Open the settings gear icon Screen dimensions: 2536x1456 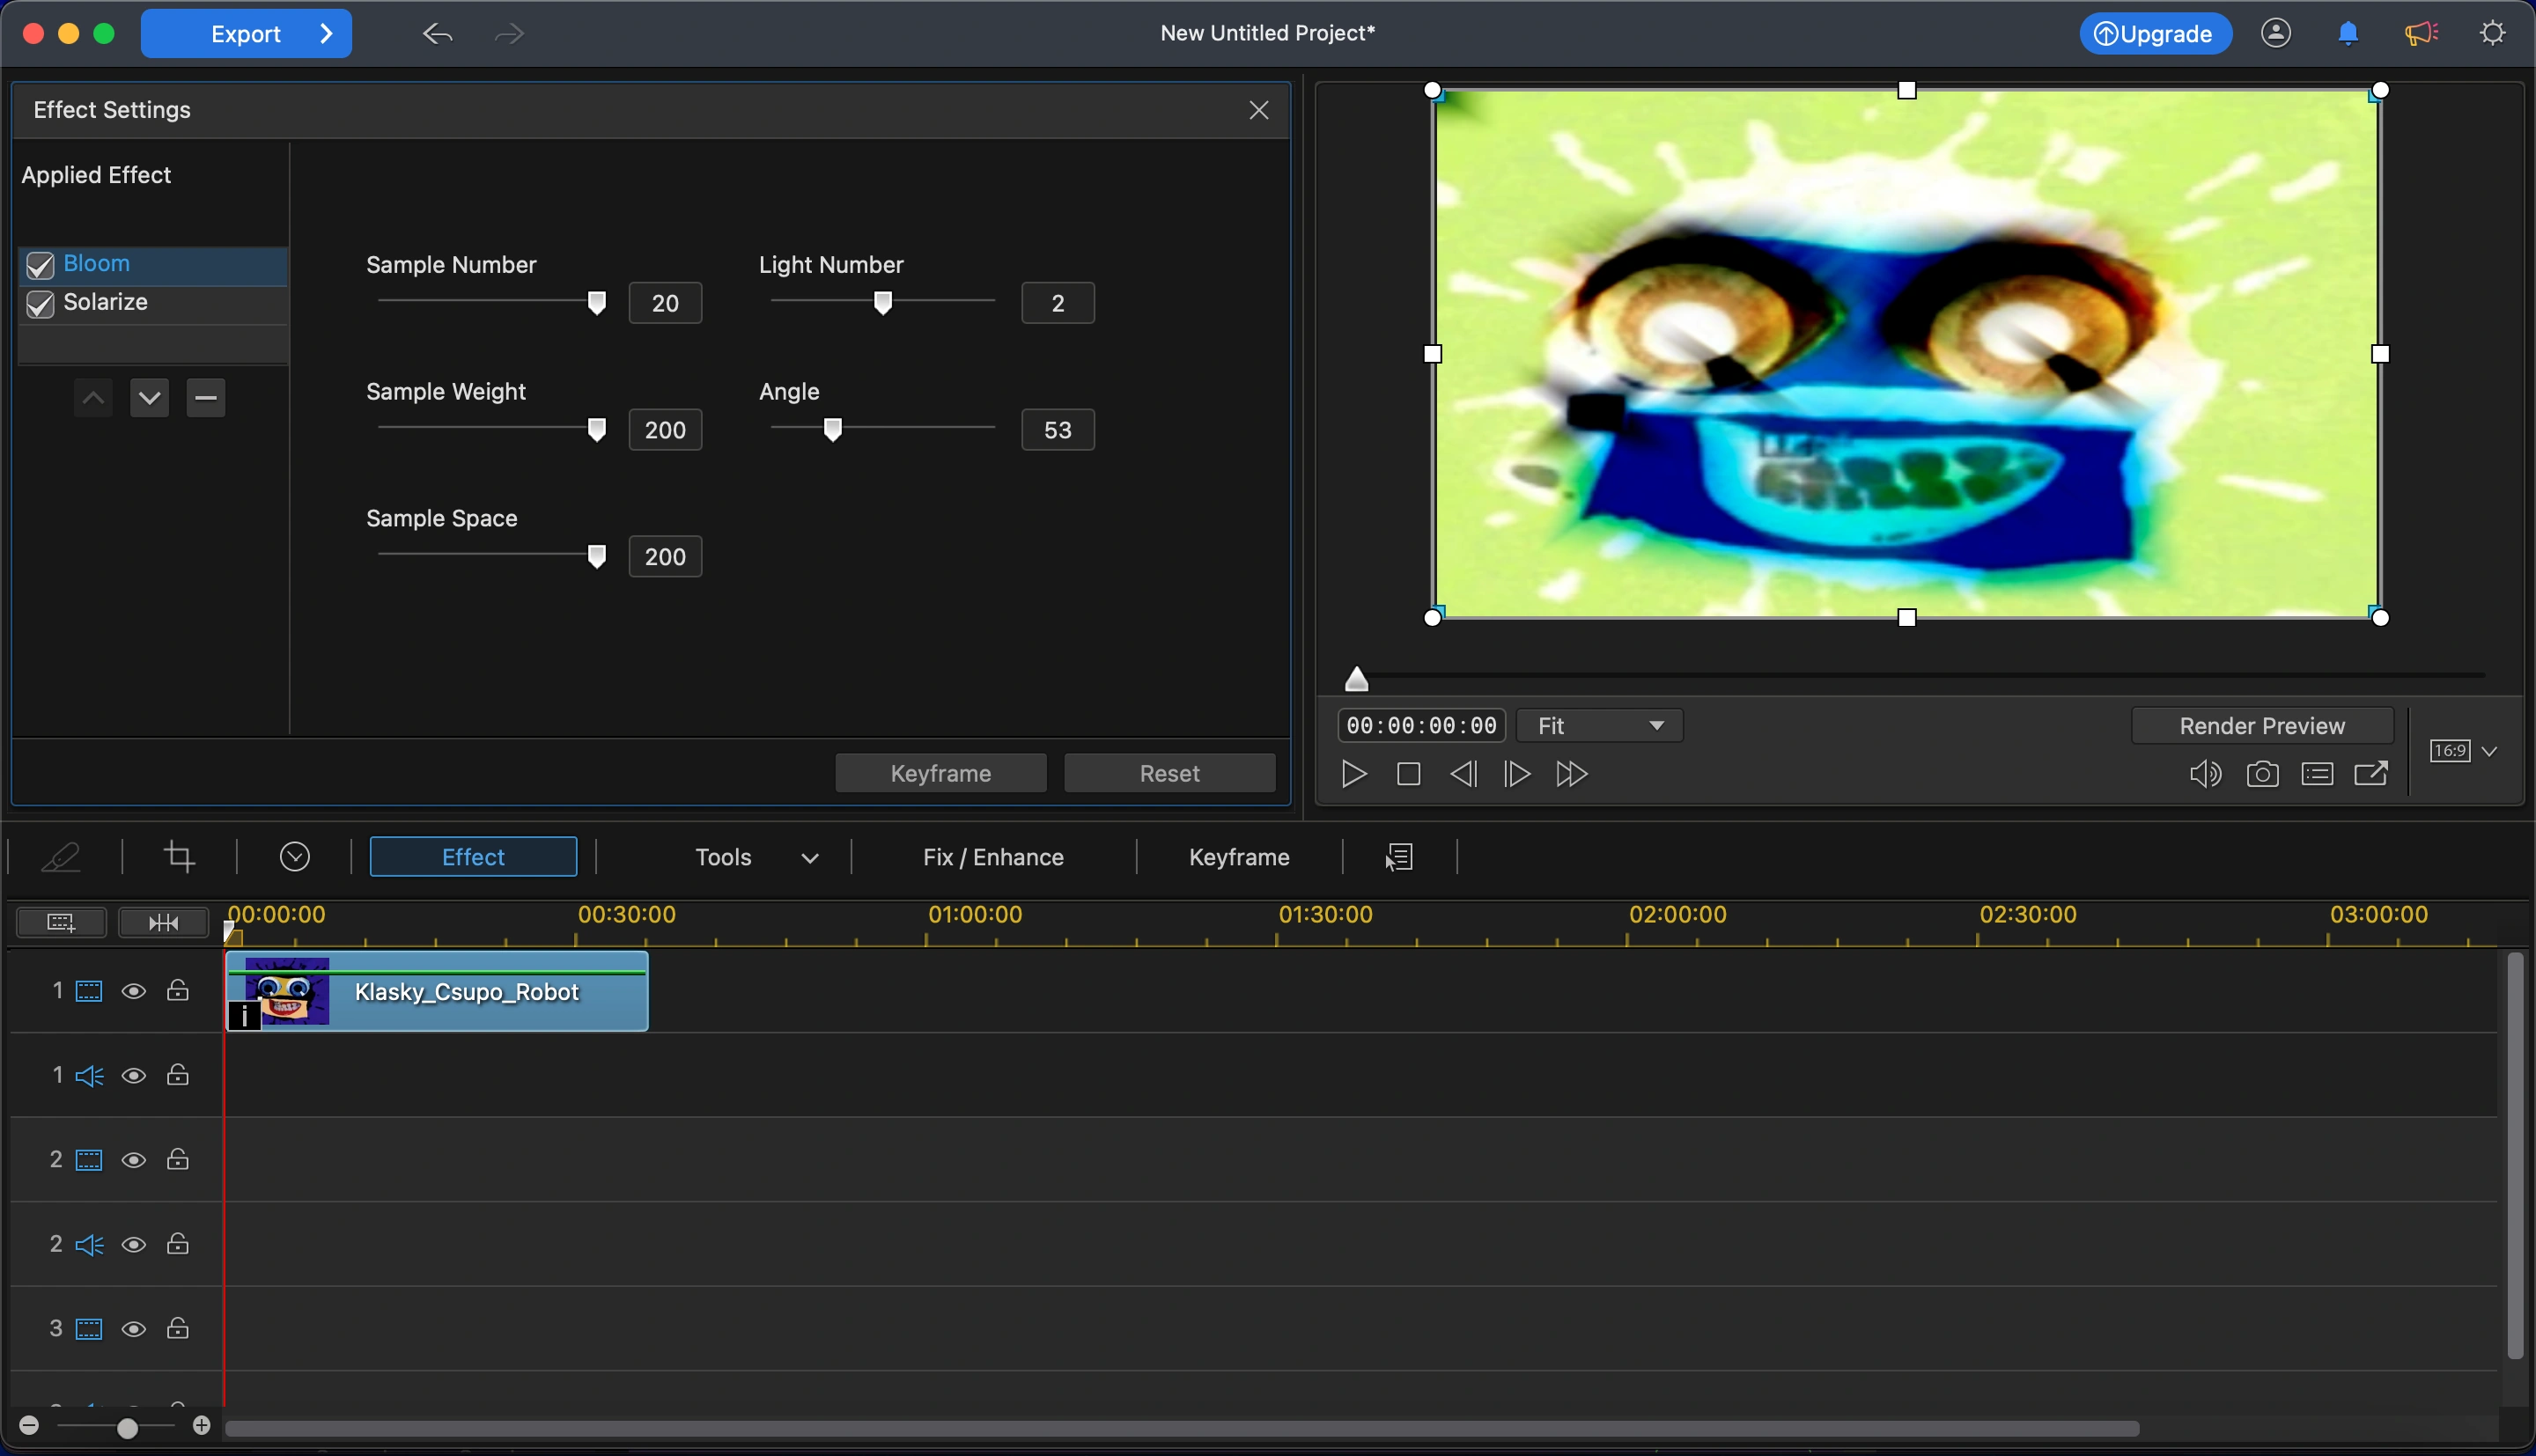coord(2493,34)
